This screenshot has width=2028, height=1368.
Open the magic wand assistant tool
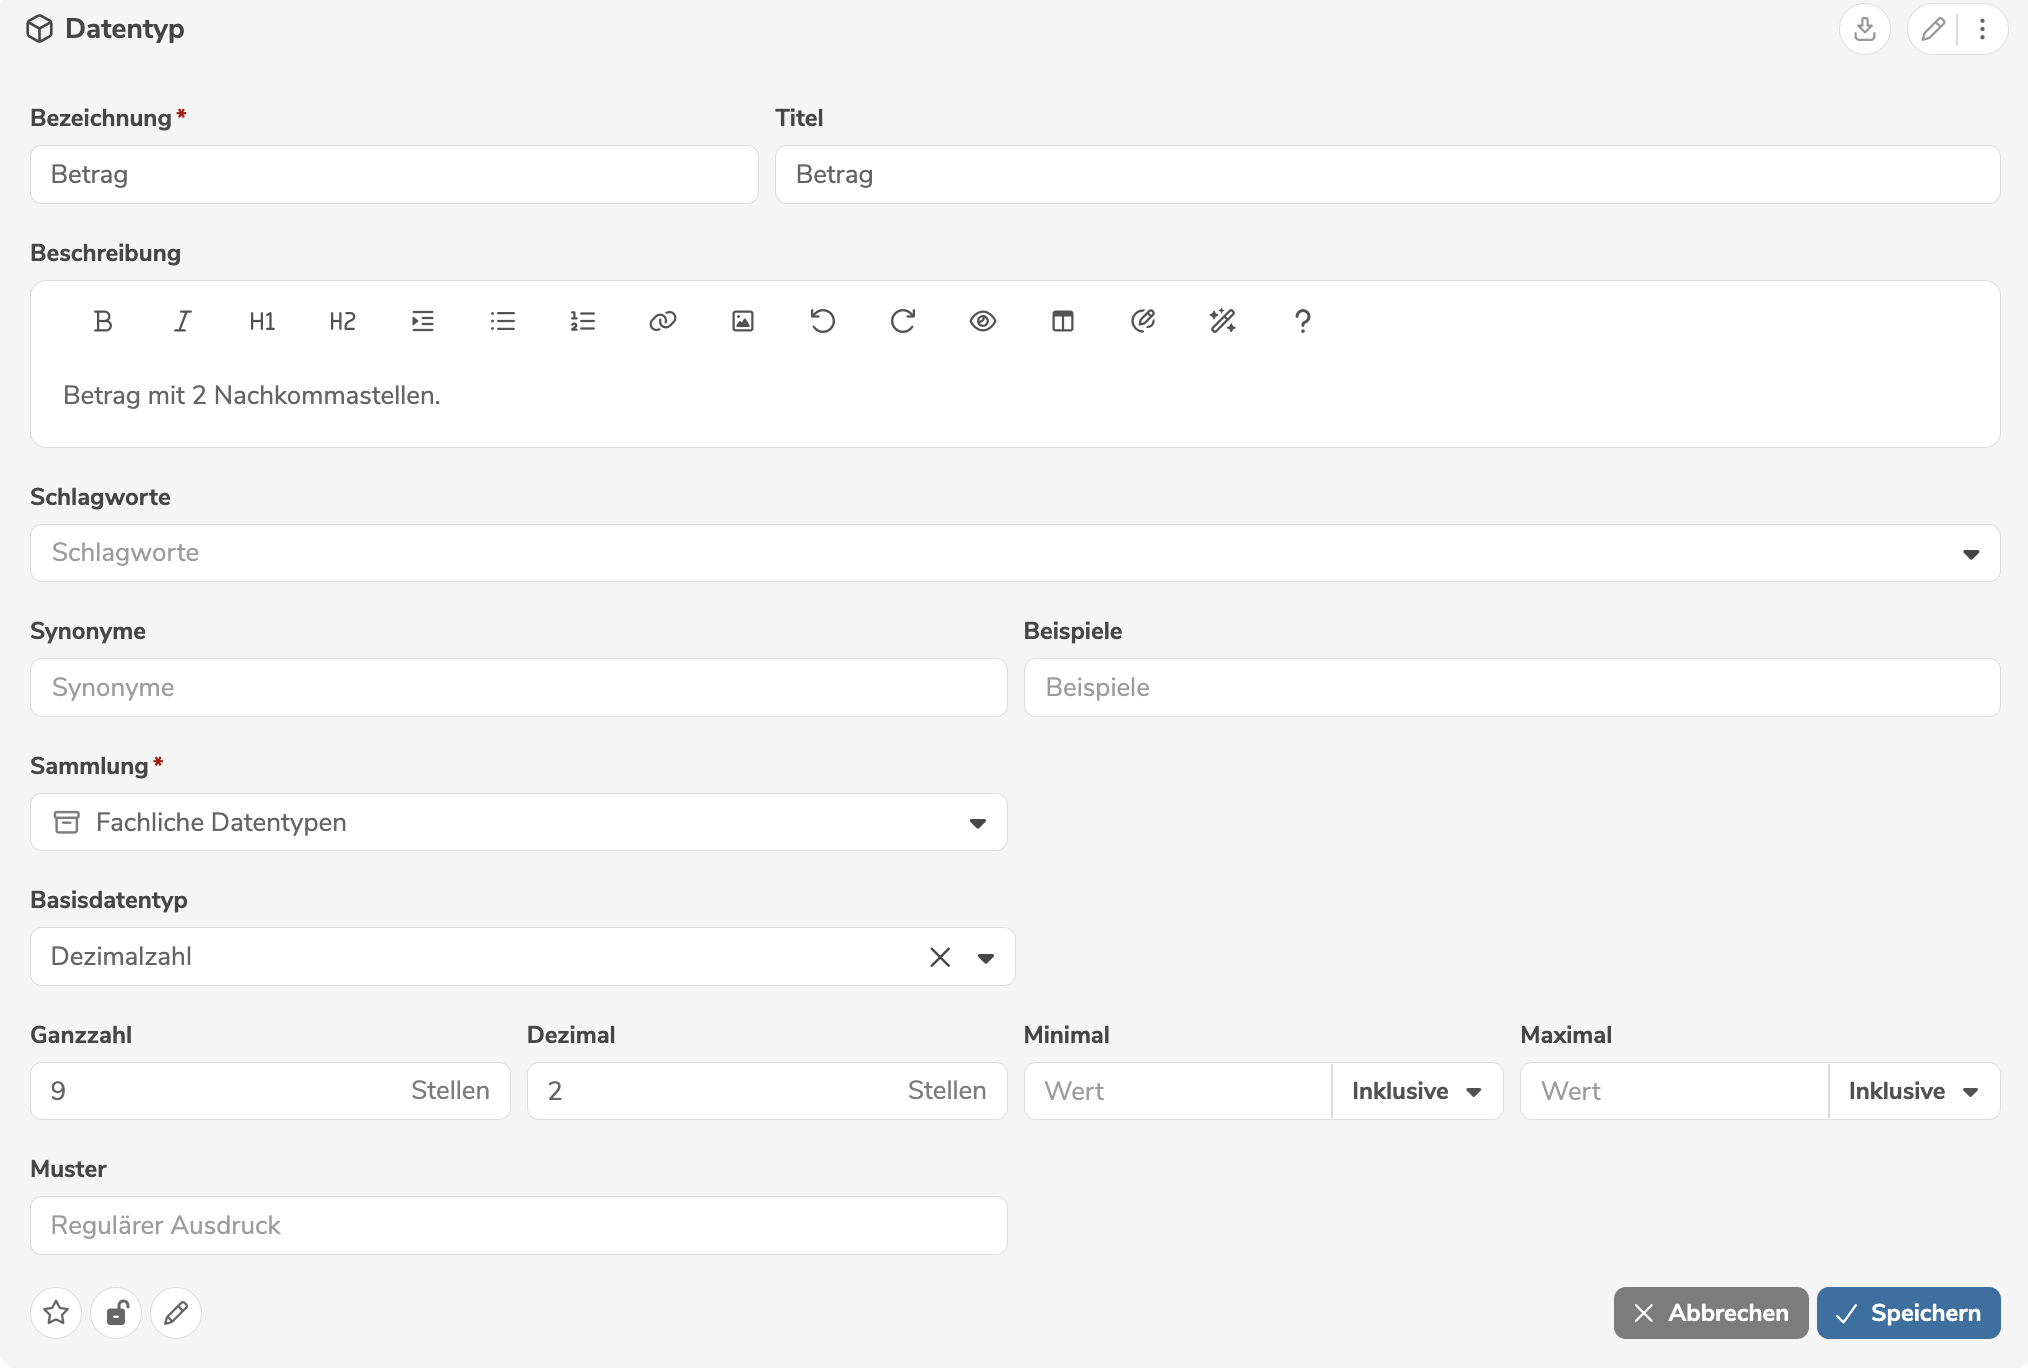click(x=1222, y=321)
